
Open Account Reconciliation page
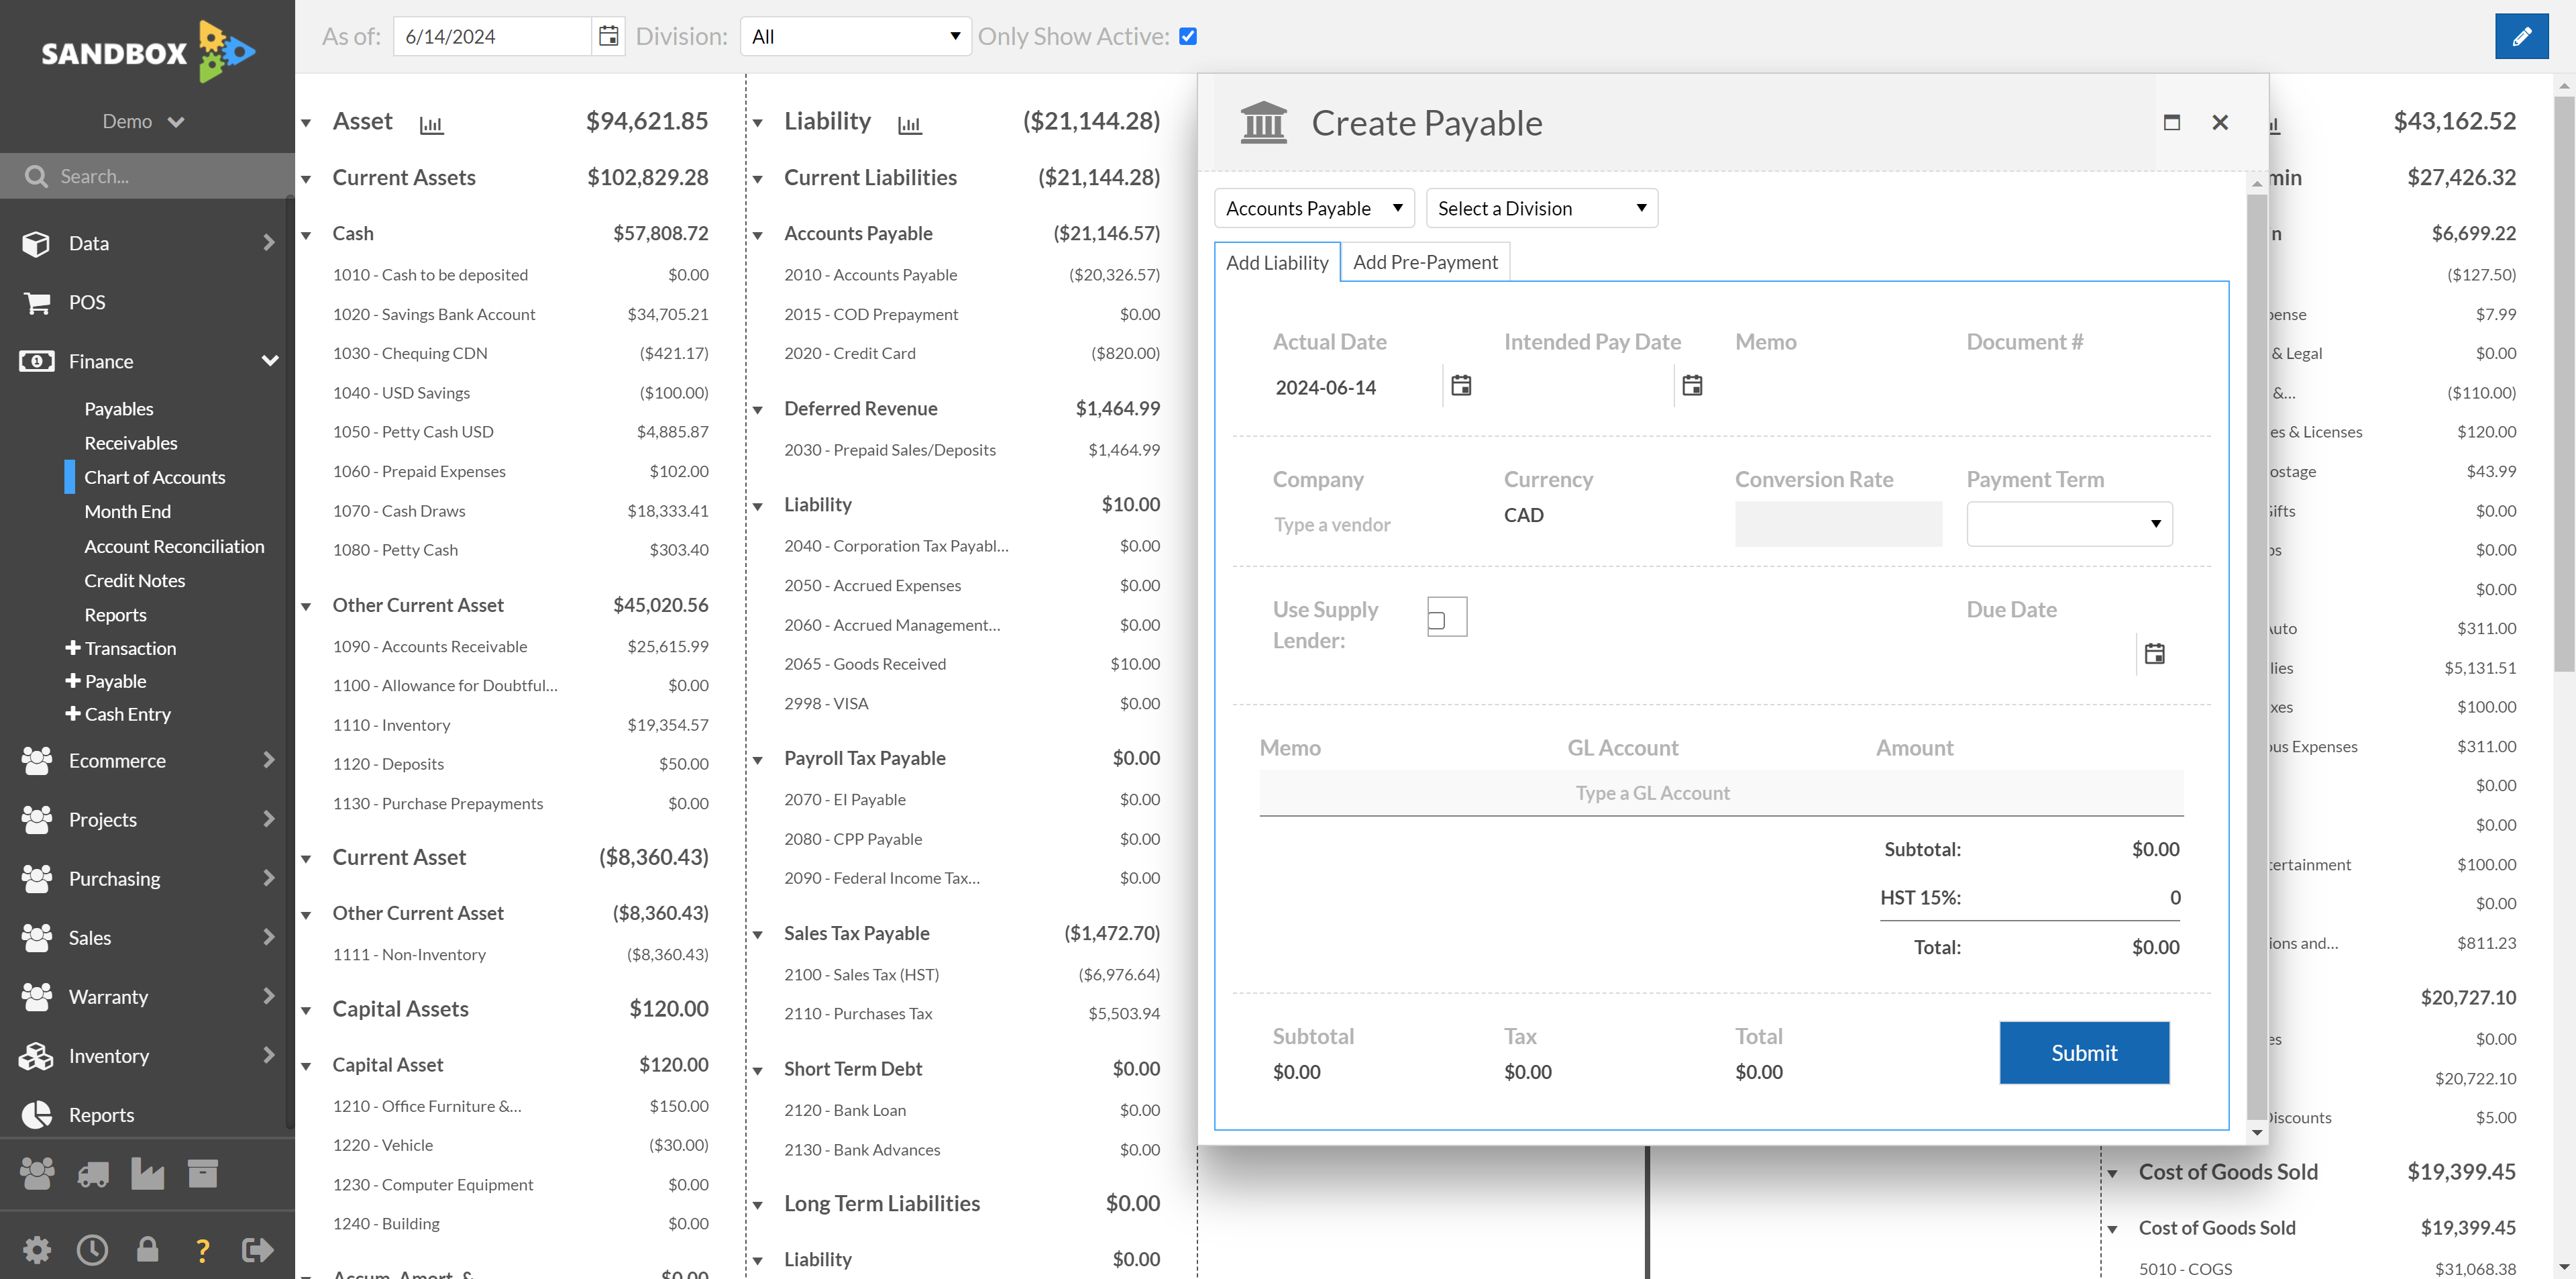click(174, 546)
